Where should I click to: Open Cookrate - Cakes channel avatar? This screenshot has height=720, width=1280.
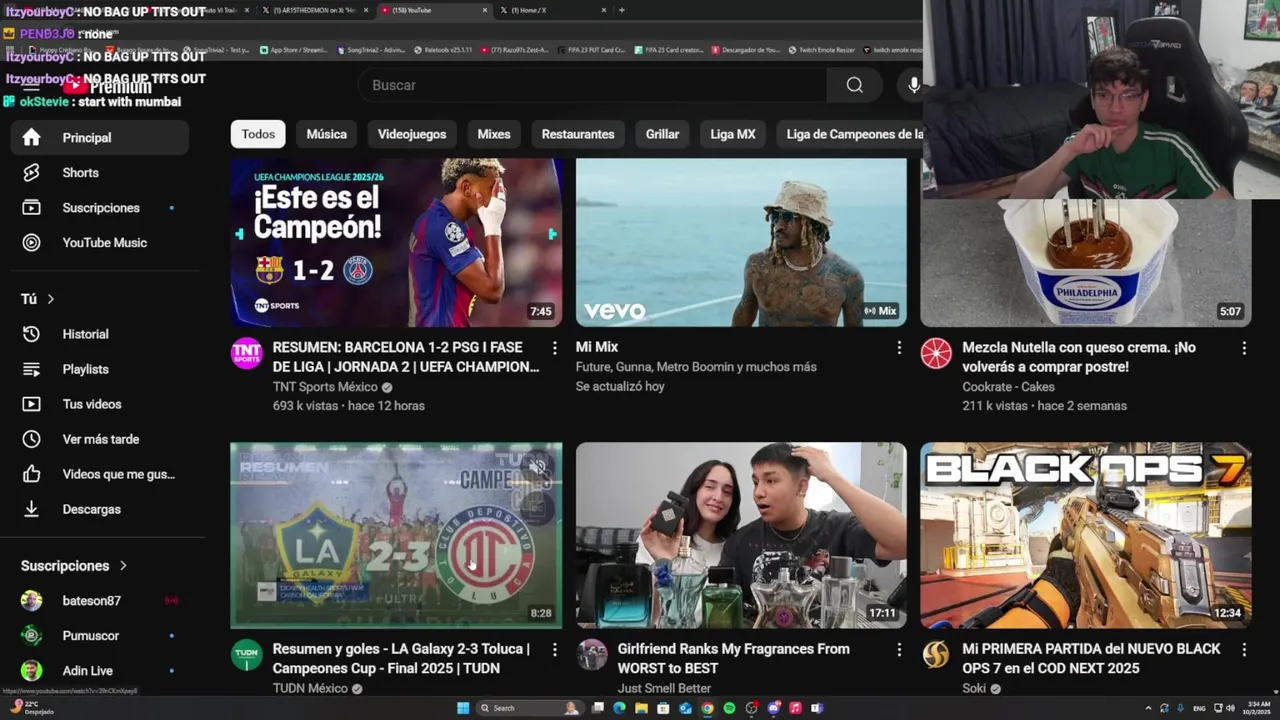click(x=936, y=353)
